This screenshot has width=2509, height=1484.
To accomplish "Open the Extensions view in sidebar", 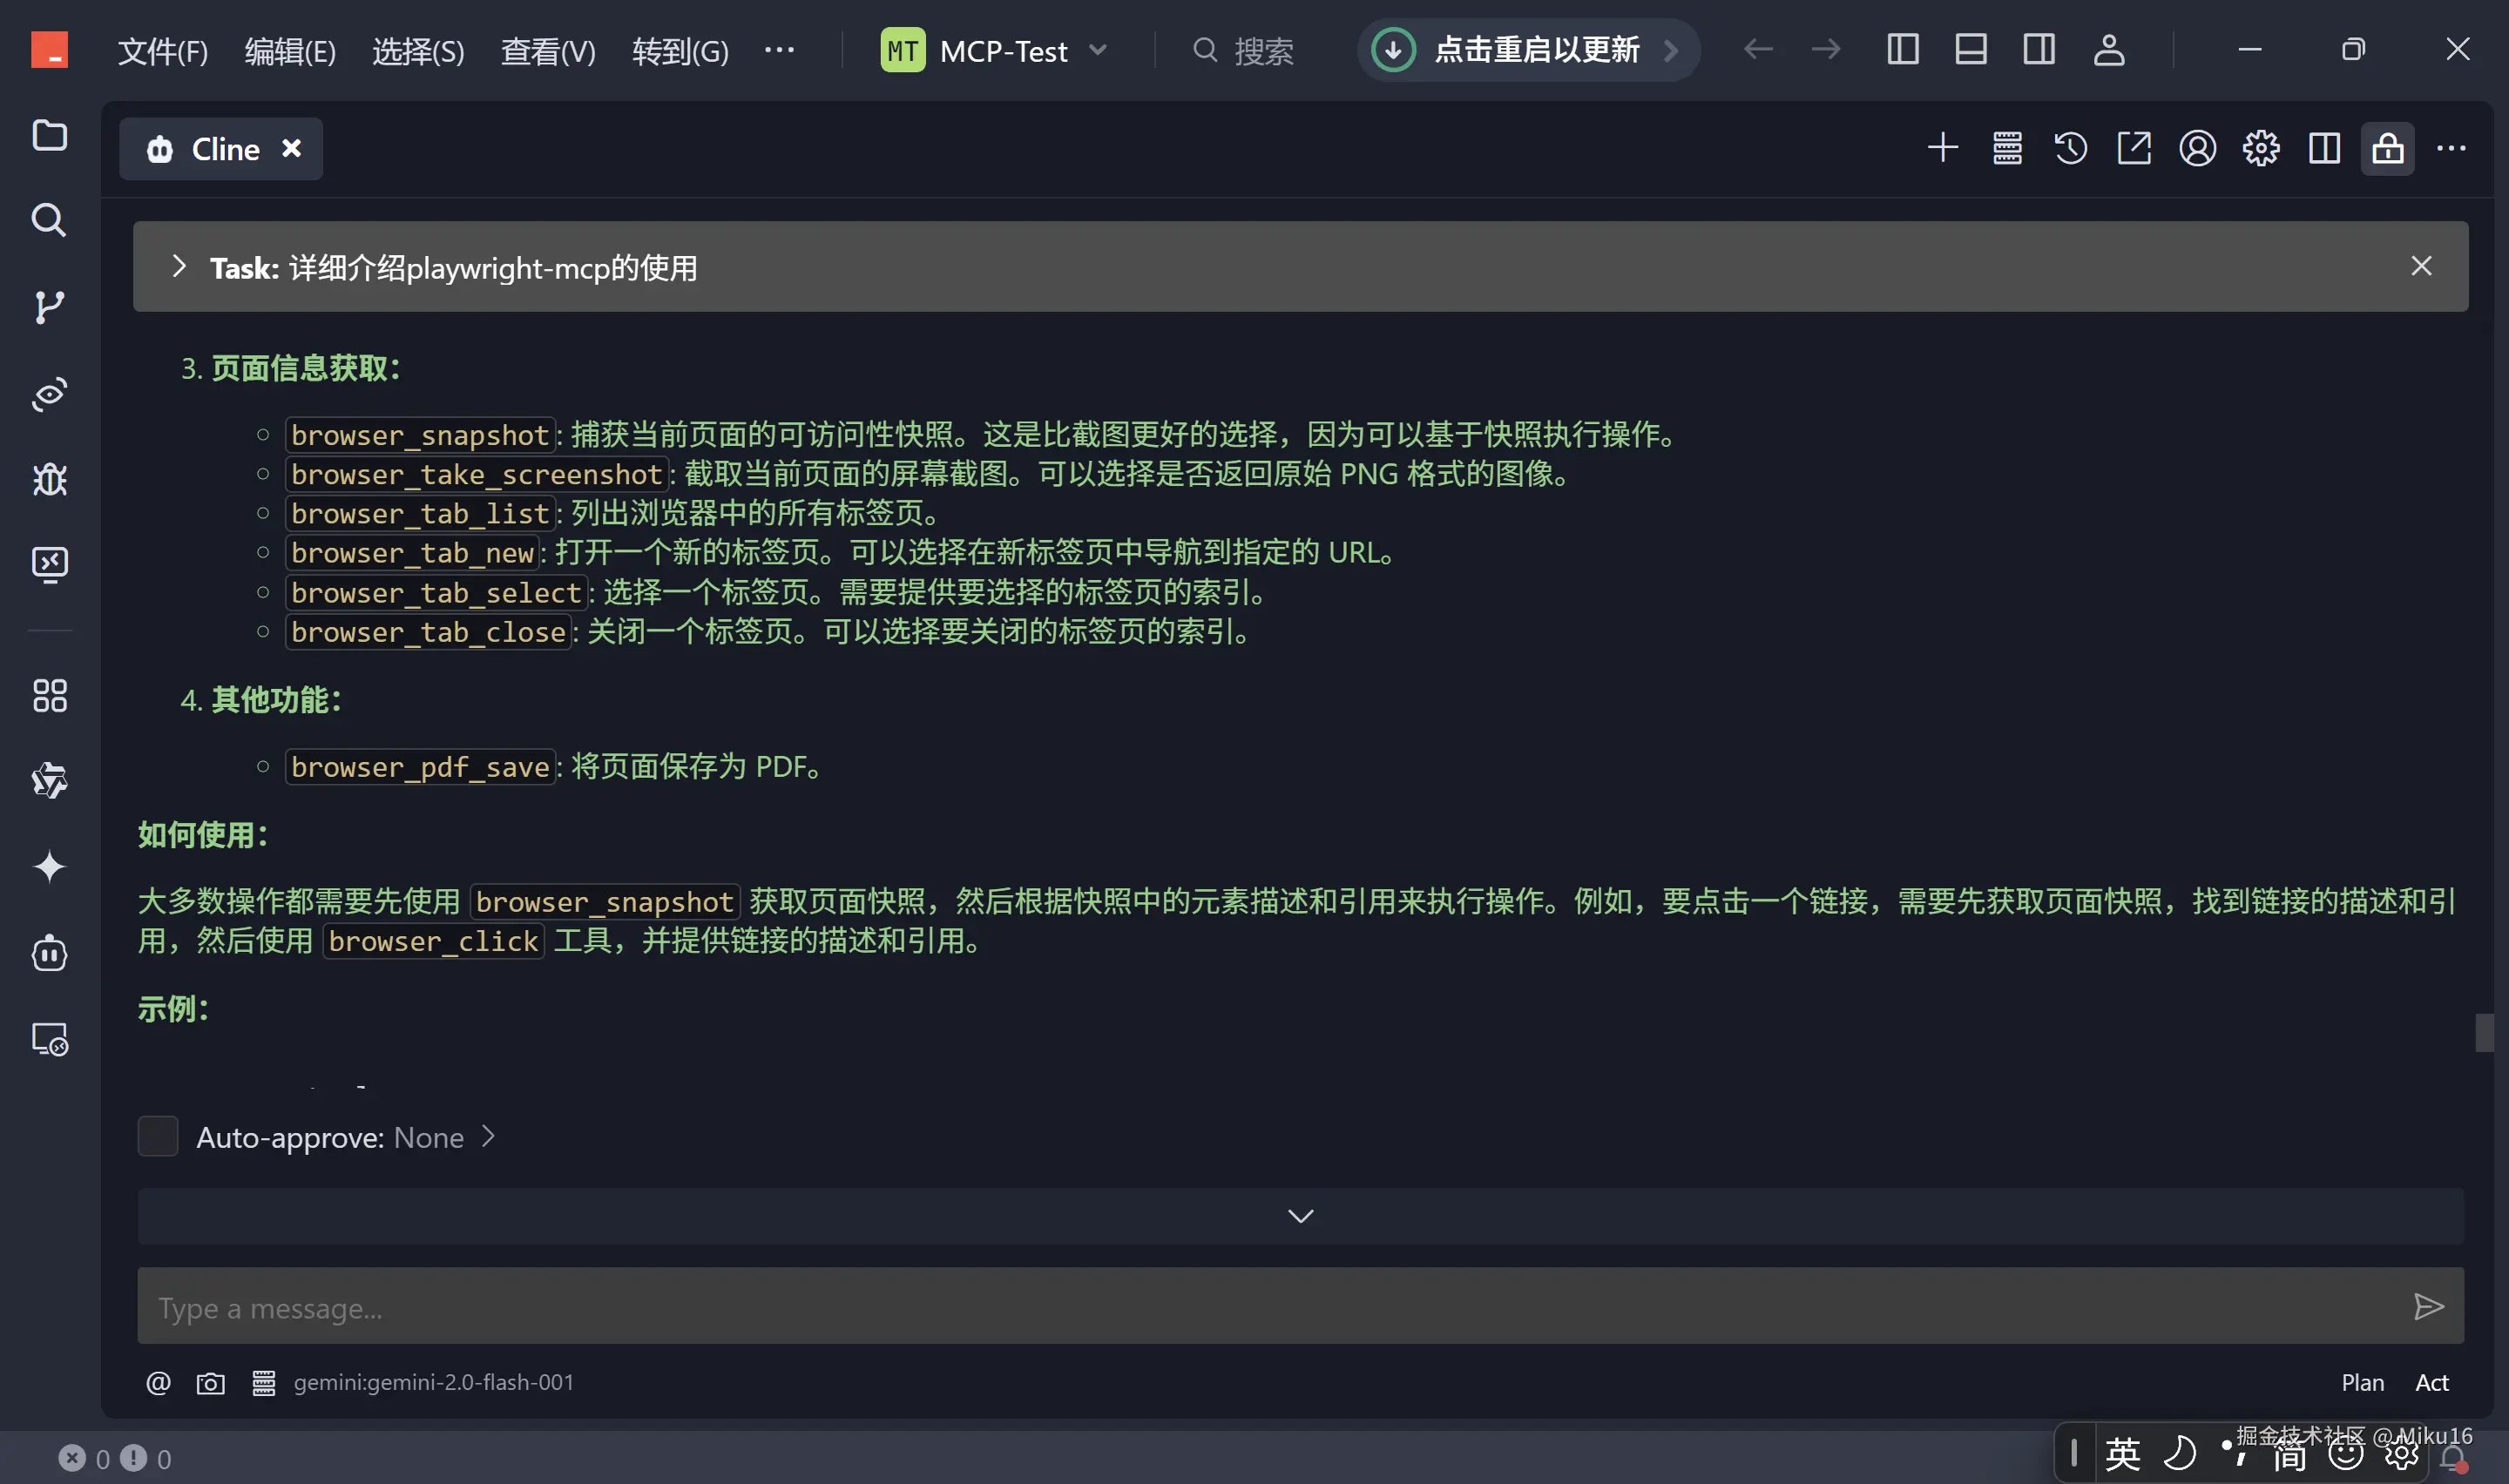I will click(x=49, y=696).
